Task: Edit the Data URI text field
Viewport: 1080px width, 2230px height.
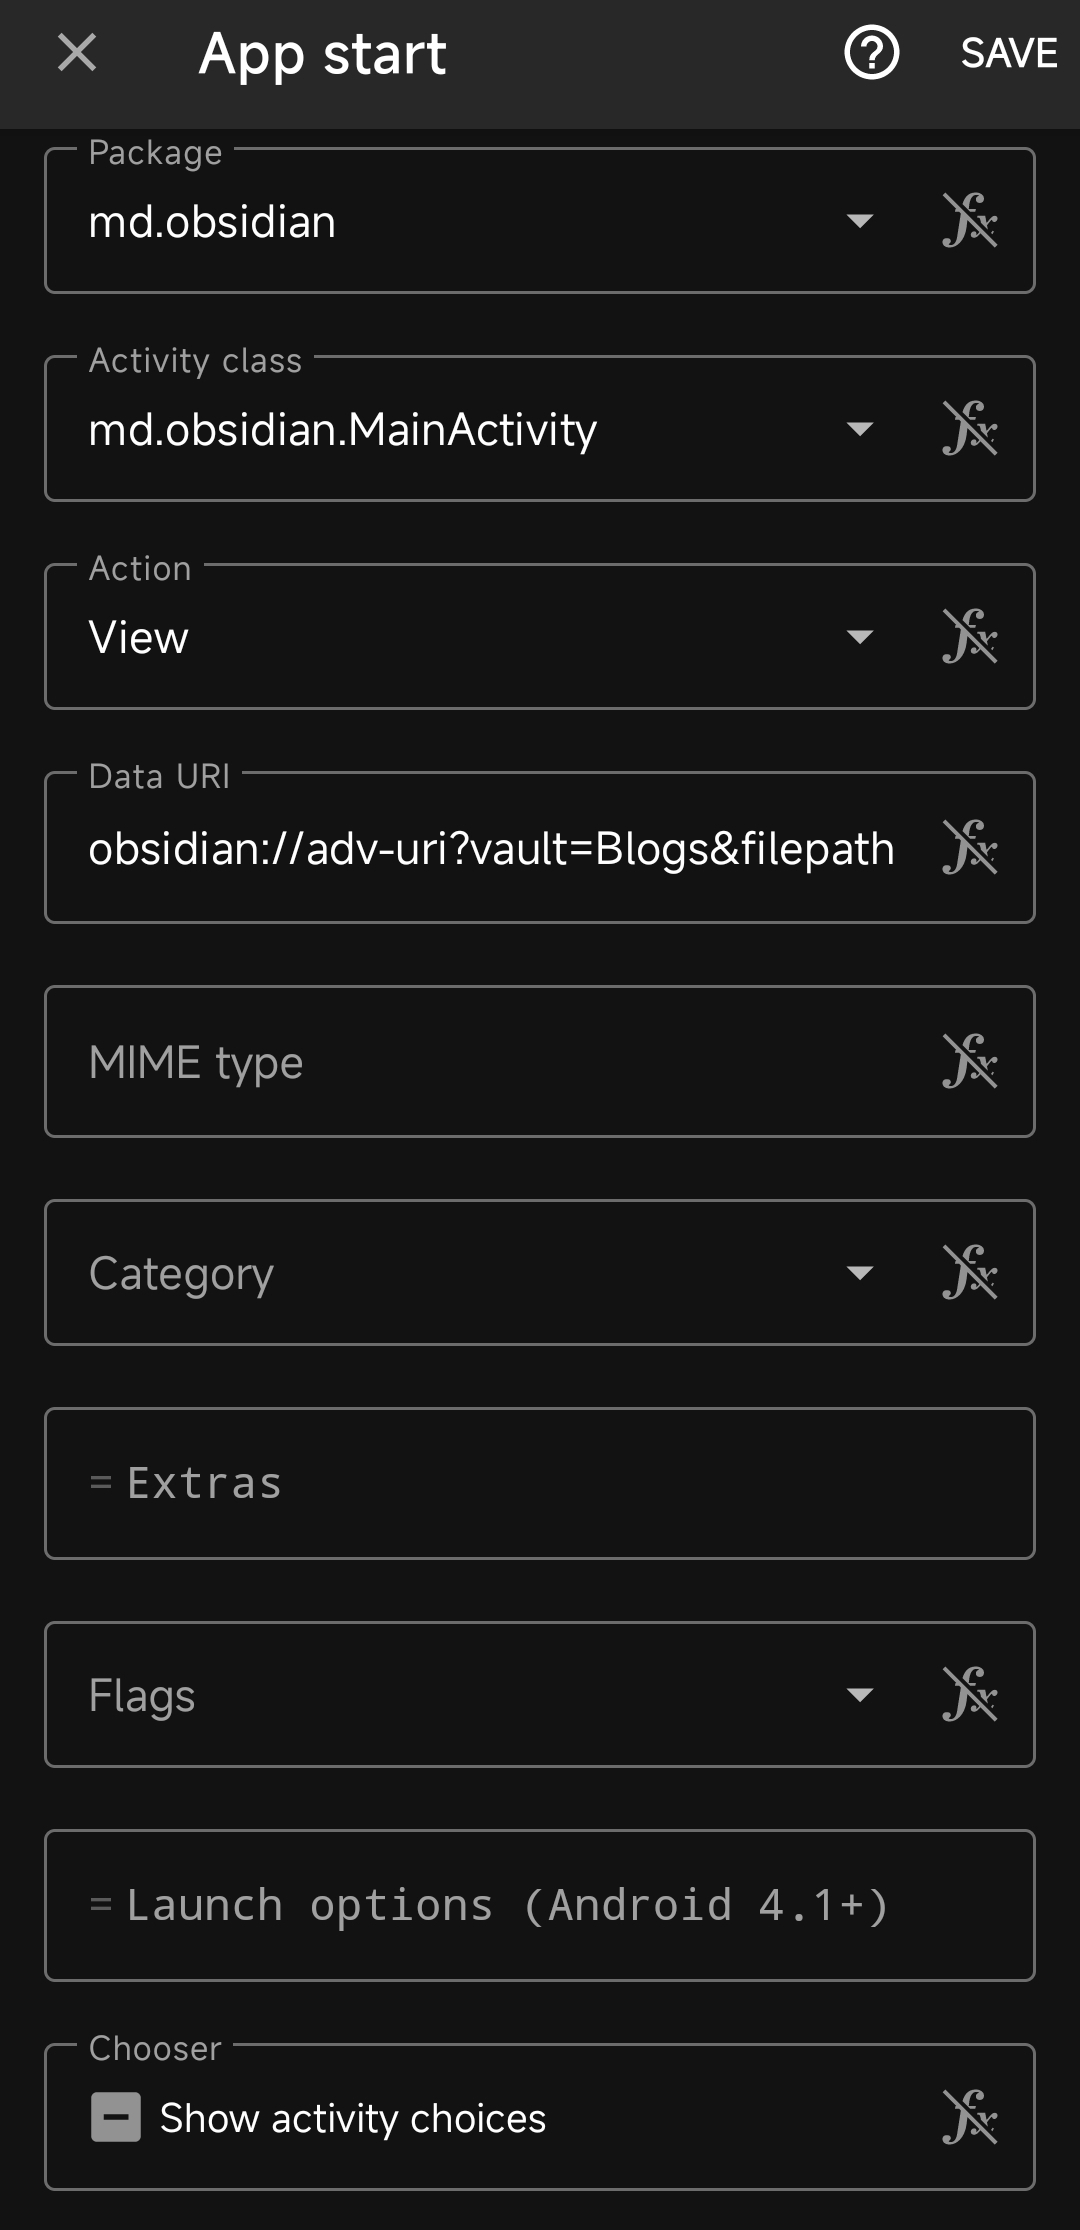Action: coord(490,849)
